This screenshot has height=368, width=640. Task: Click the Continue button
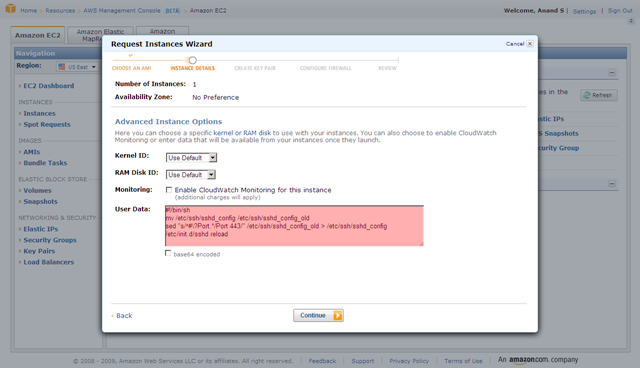point(318,315)
